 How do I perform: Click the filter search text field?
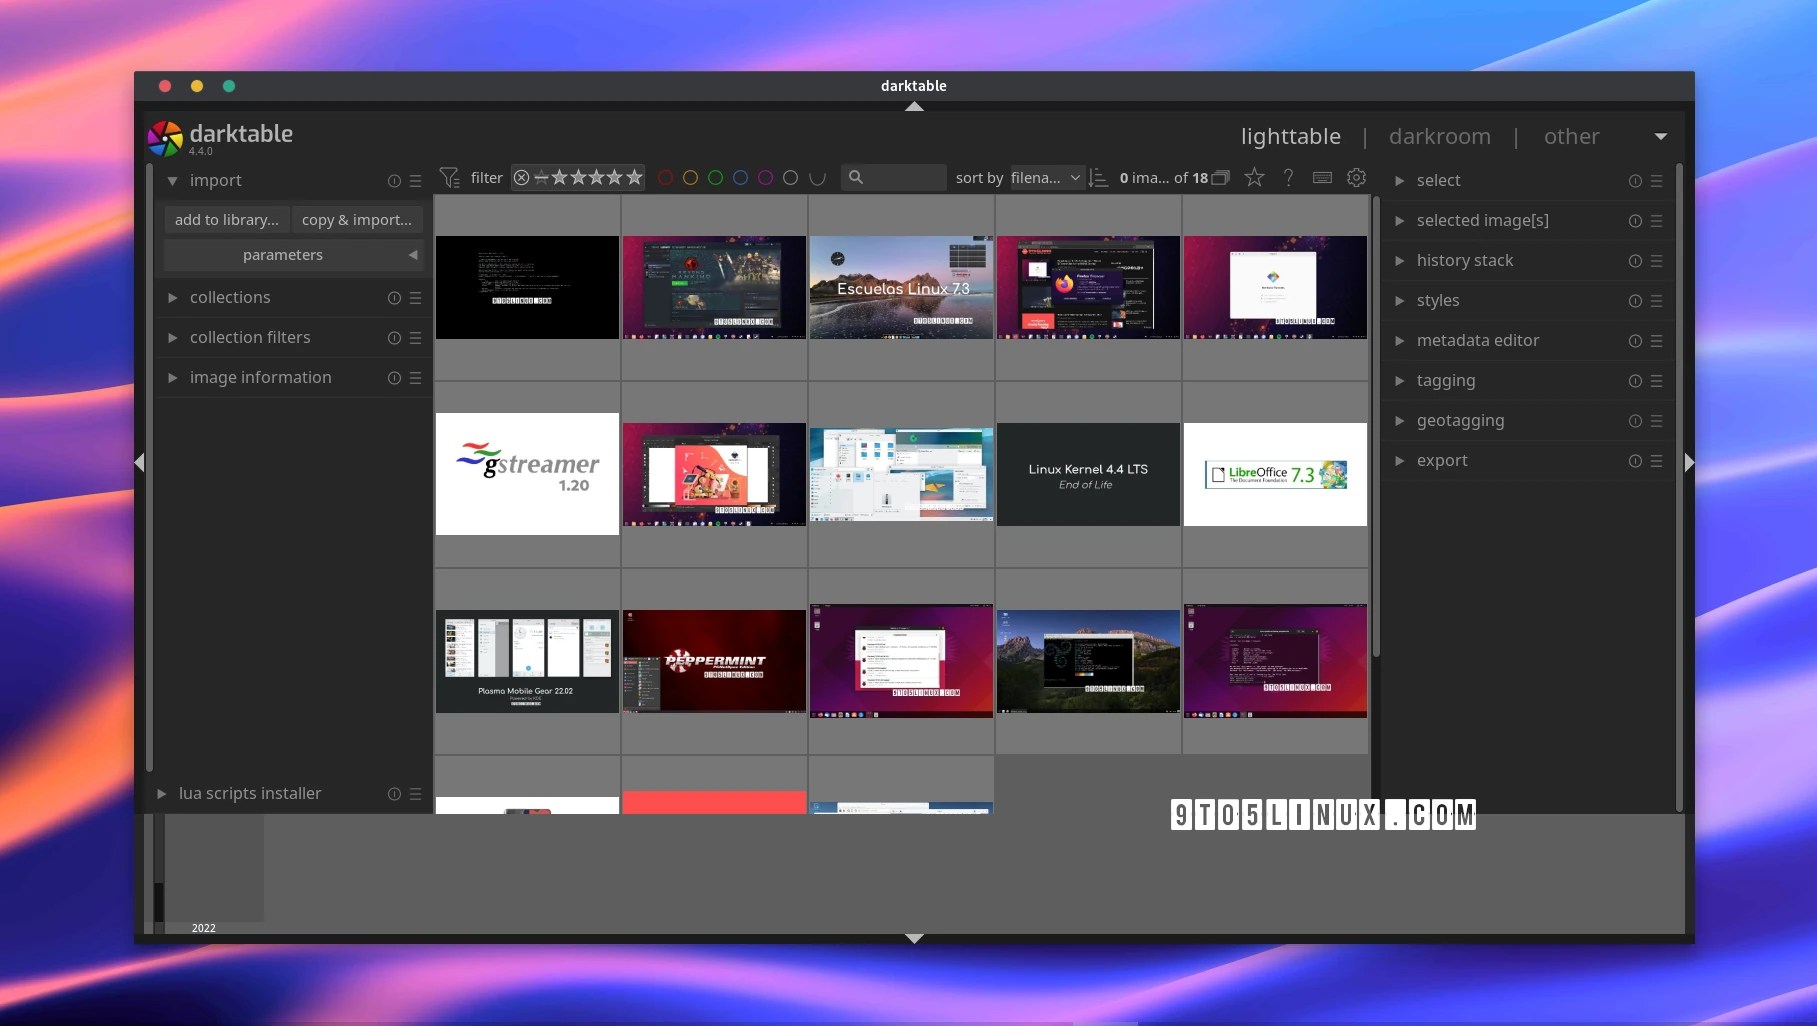(893, 178)
